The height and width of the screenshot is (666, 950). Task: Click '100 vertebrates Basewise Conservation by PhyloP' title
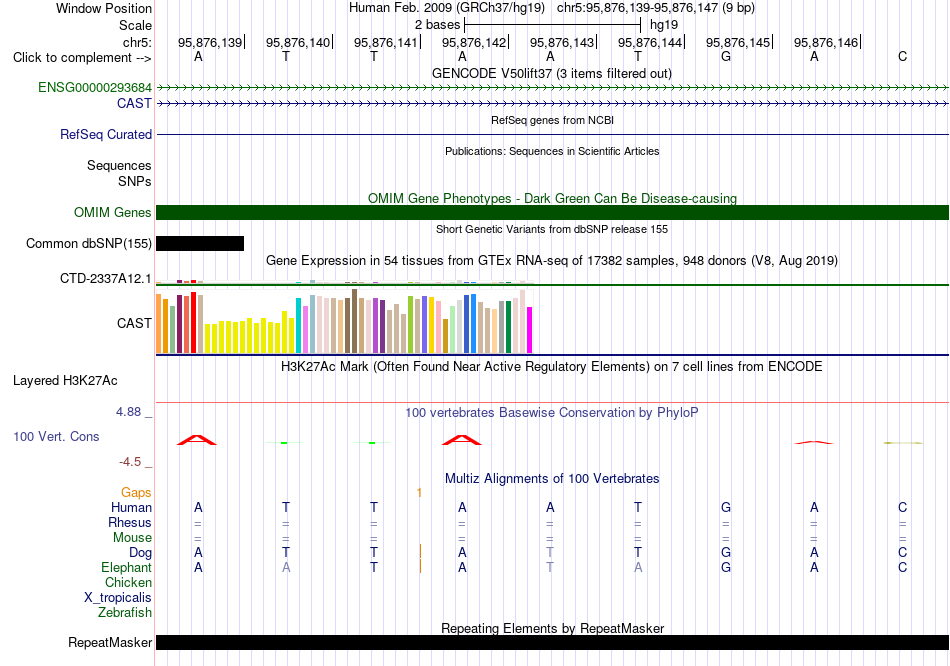coord(552,413)
